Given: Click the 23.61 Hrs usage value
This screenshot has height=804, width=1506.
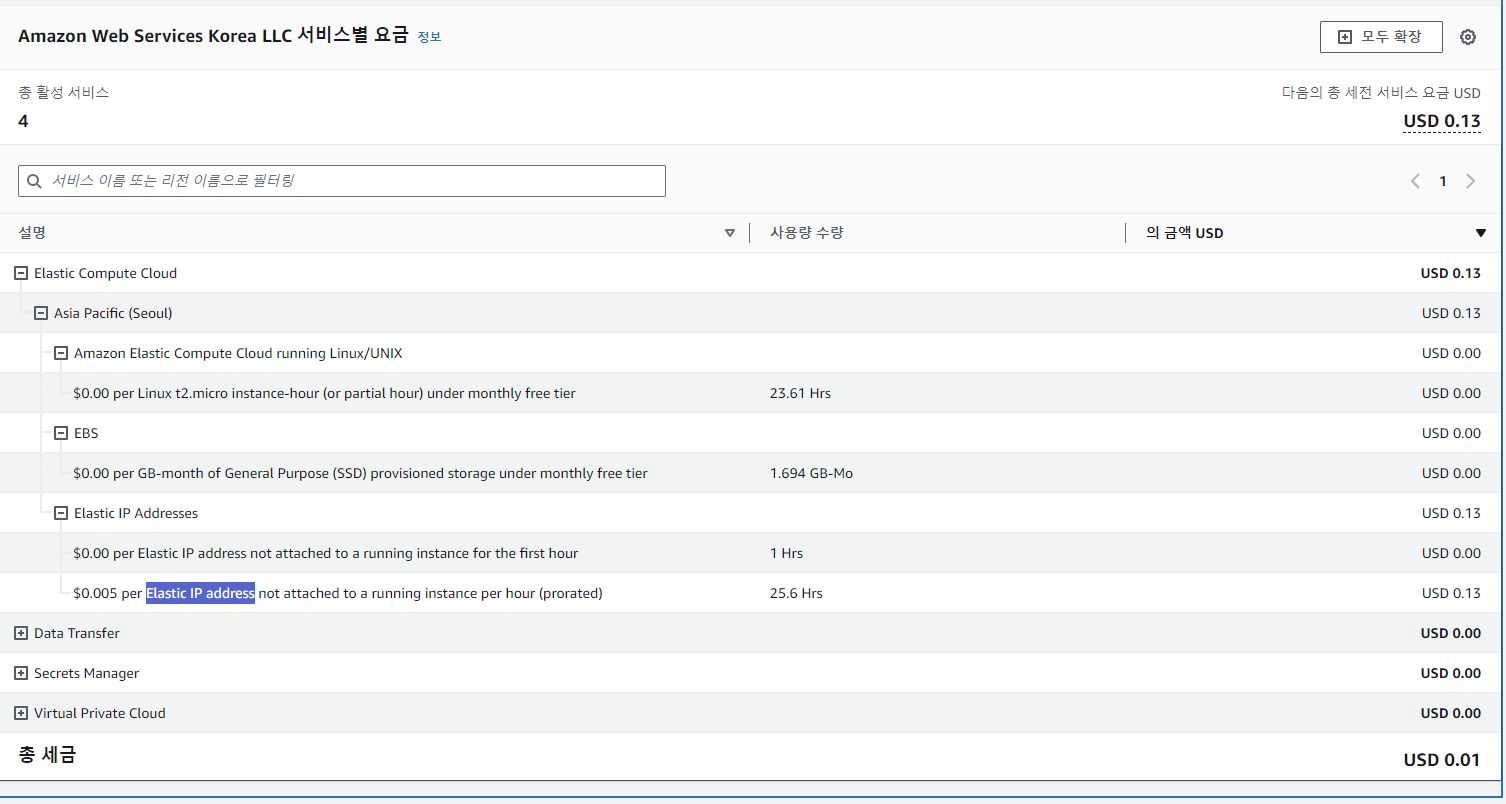Looking at the screenshot, I should [x=800, y=393].
